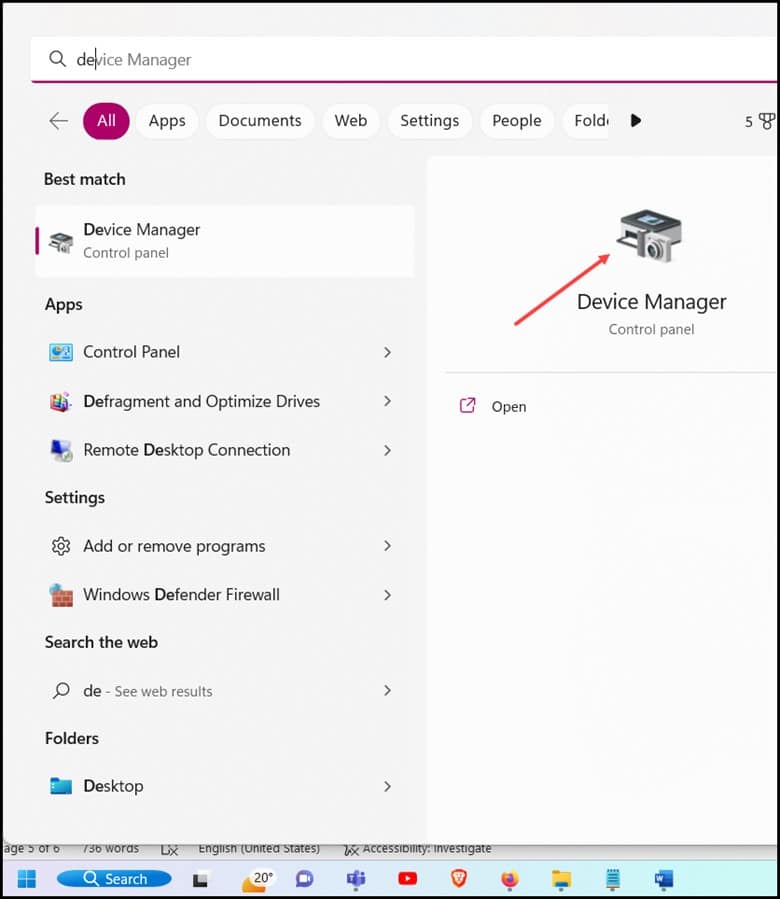Click Accessibility: Investigate in the Word status bar

click(418, 849)
